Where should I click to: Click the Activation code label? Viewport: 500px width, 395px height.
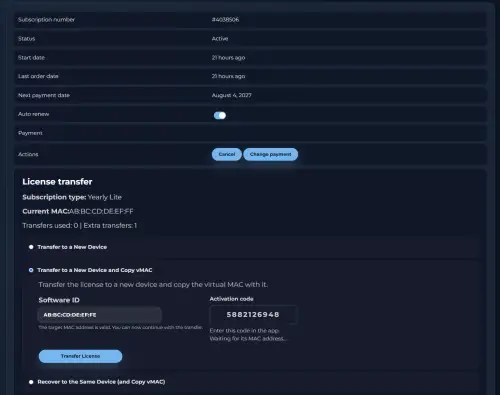tap(231, 299)
